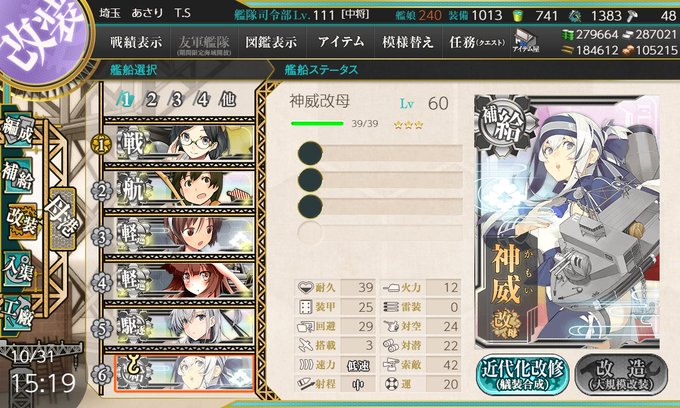Open the 工廠 factory sidebar icon

click(18, 313)
